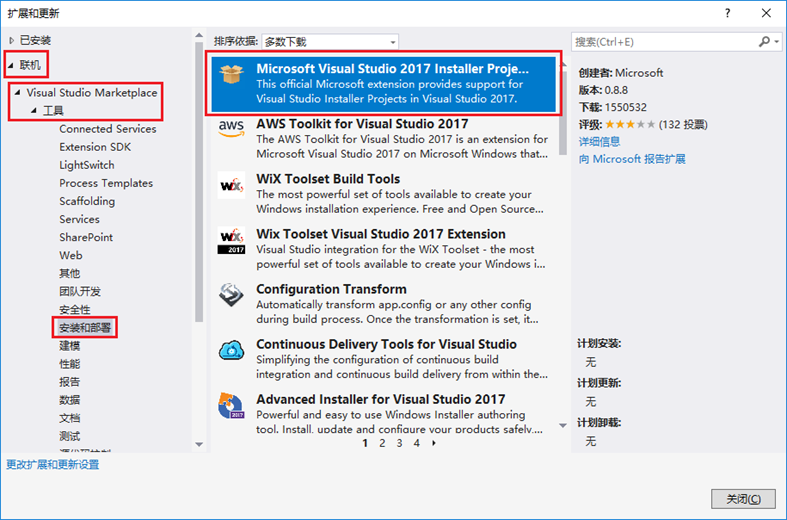Viewport: 787px width, 520px height.
Task: Select Extension SDK category
Action: [x=95, y=147]
